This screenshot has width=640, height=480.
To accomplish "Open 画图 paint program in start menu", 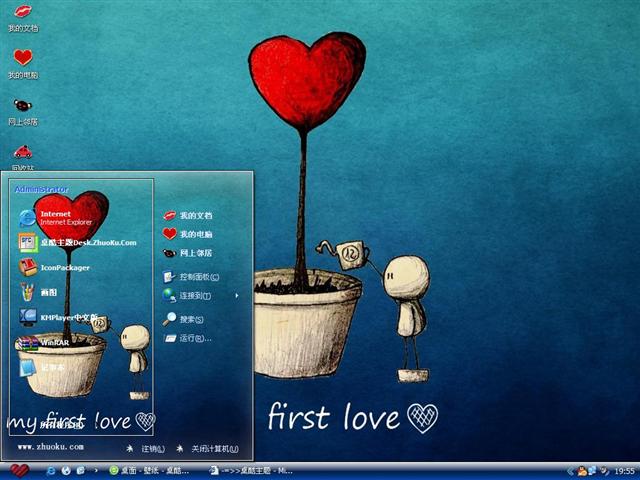I will pyautogui.click(x=38, y=292).
